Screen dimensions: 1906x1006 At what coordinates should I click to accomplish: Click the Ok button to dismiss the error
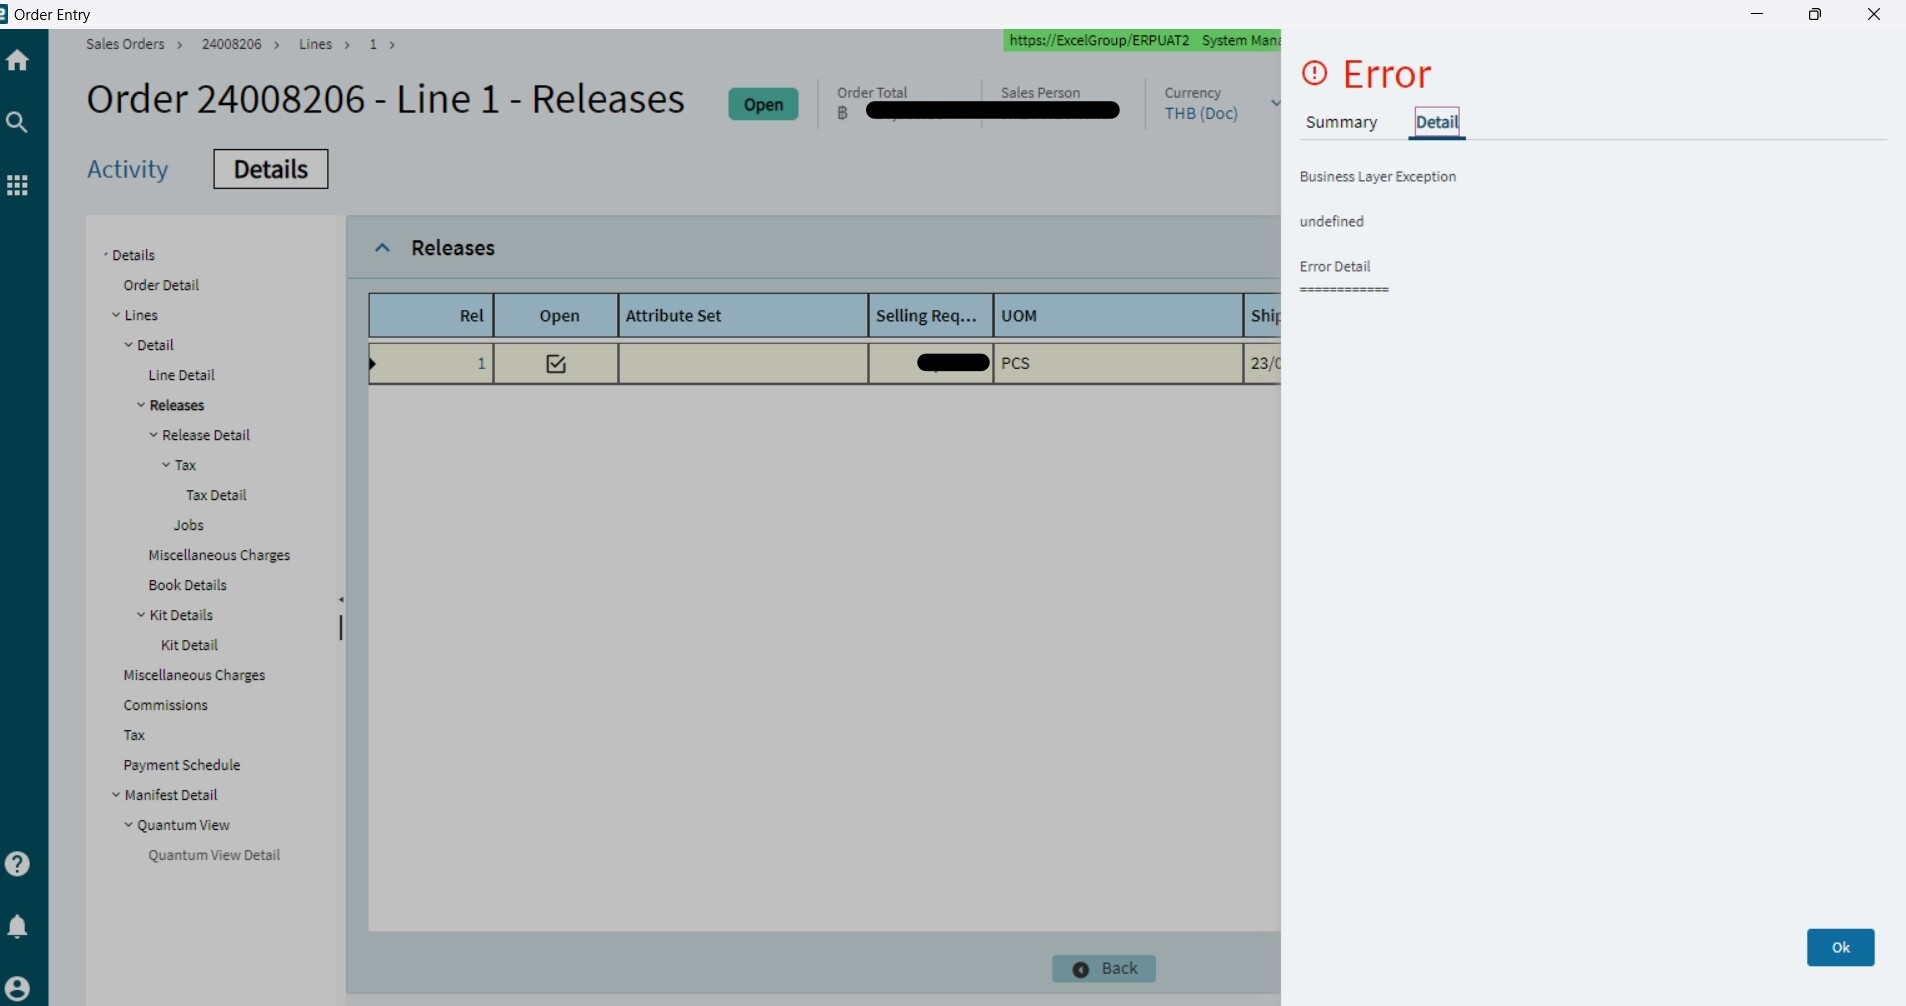[1841, 947]
